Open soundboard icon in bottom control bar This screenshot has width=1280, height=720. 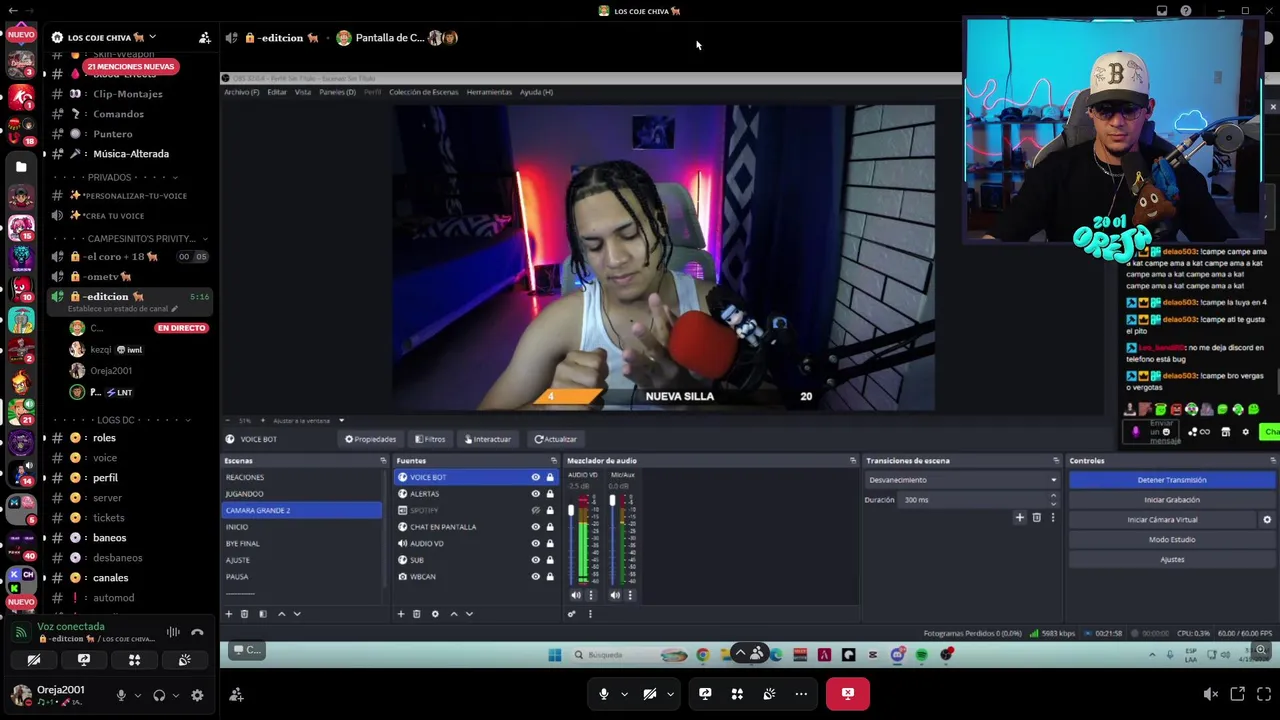click(x=769, y=694)
